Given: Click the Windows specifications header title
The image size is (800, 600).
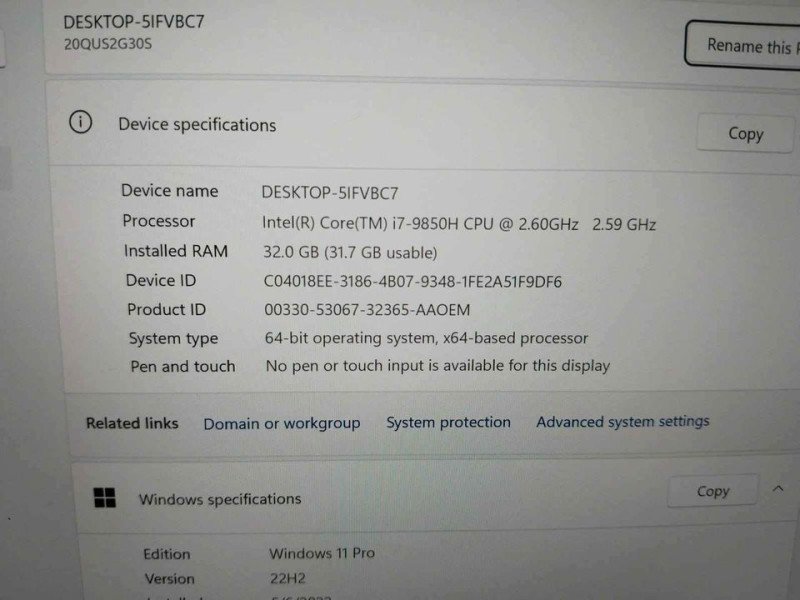Looking at the screenshot, I should [220, 499].
